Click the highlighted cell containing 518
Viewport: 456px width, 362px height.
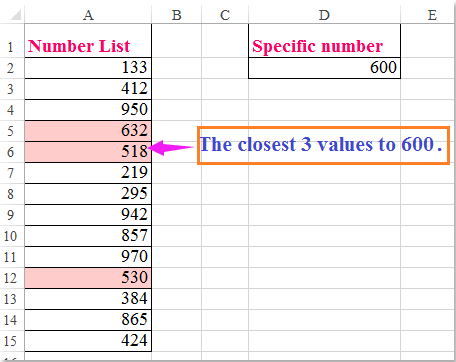[x=88, y=152]
